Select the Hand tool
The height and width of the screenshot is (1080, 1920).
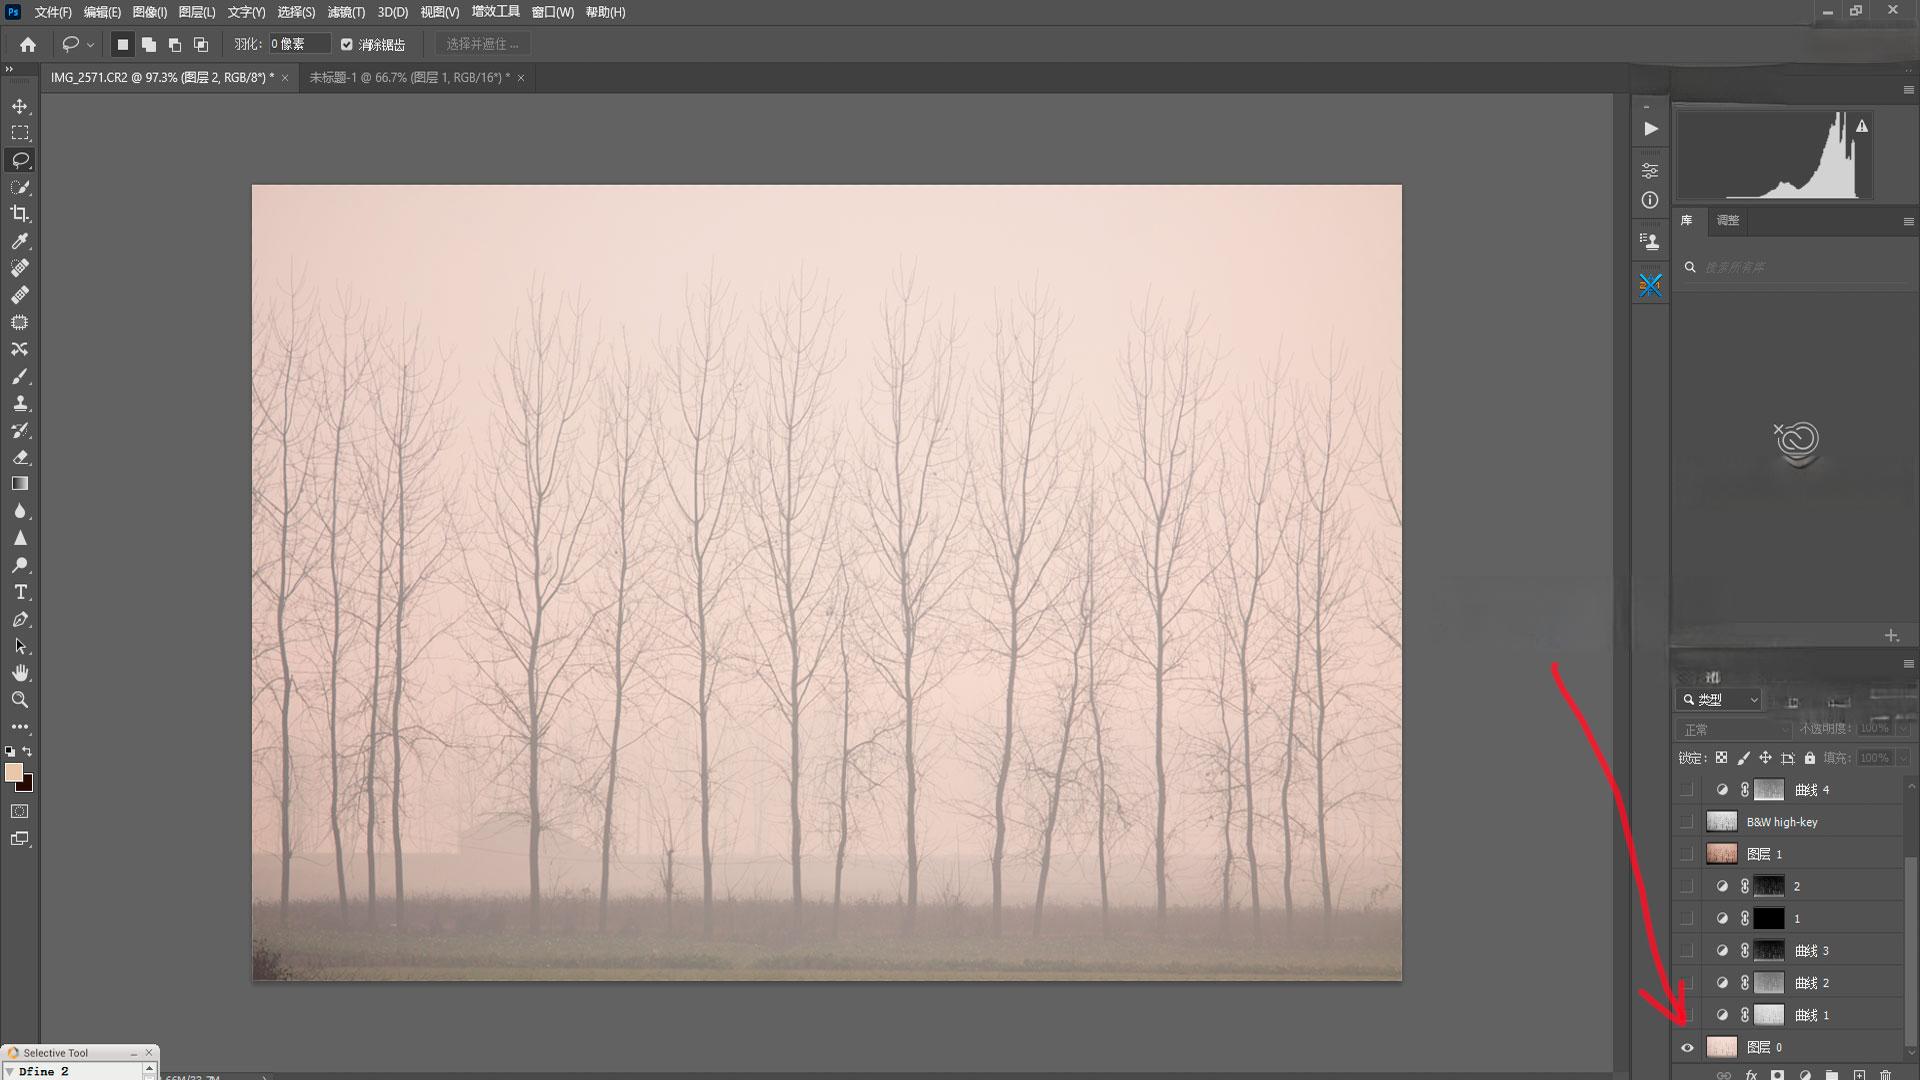click(x=20, y=673)
